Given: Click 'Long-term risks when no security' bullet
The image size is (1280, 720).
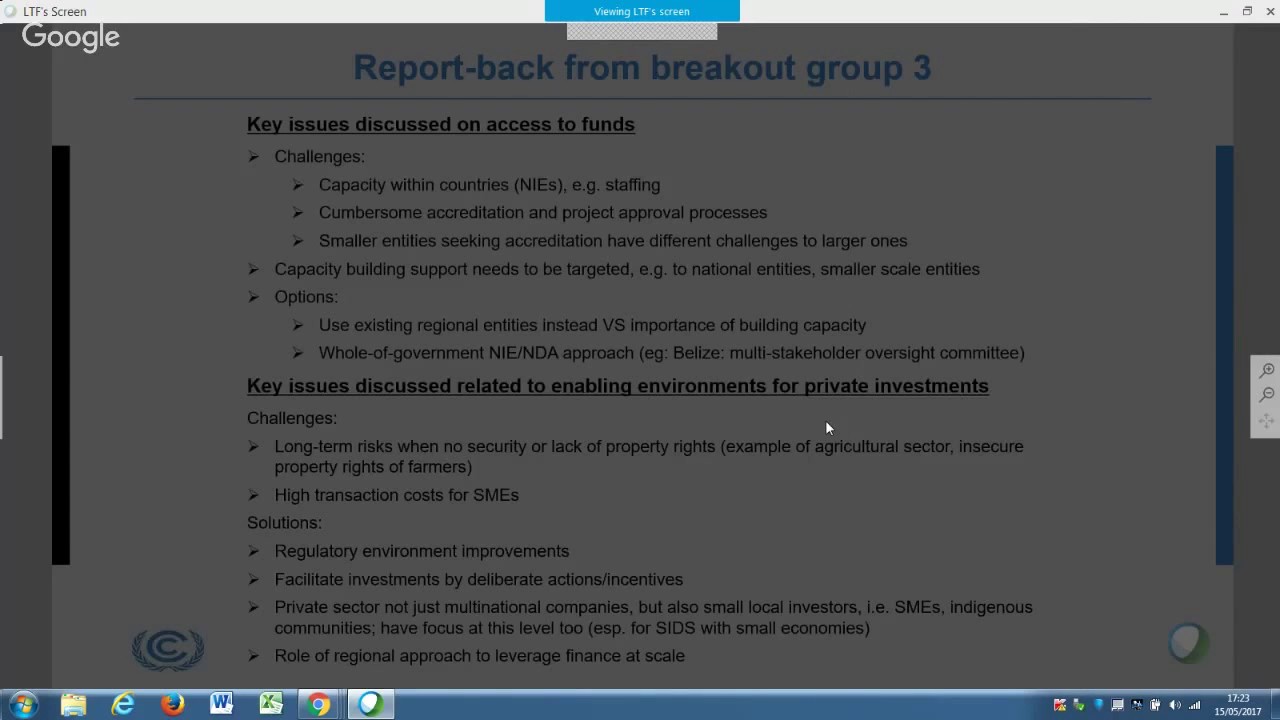Looking at the screenshot, I should pyautogui.click(x=649, y=456).
